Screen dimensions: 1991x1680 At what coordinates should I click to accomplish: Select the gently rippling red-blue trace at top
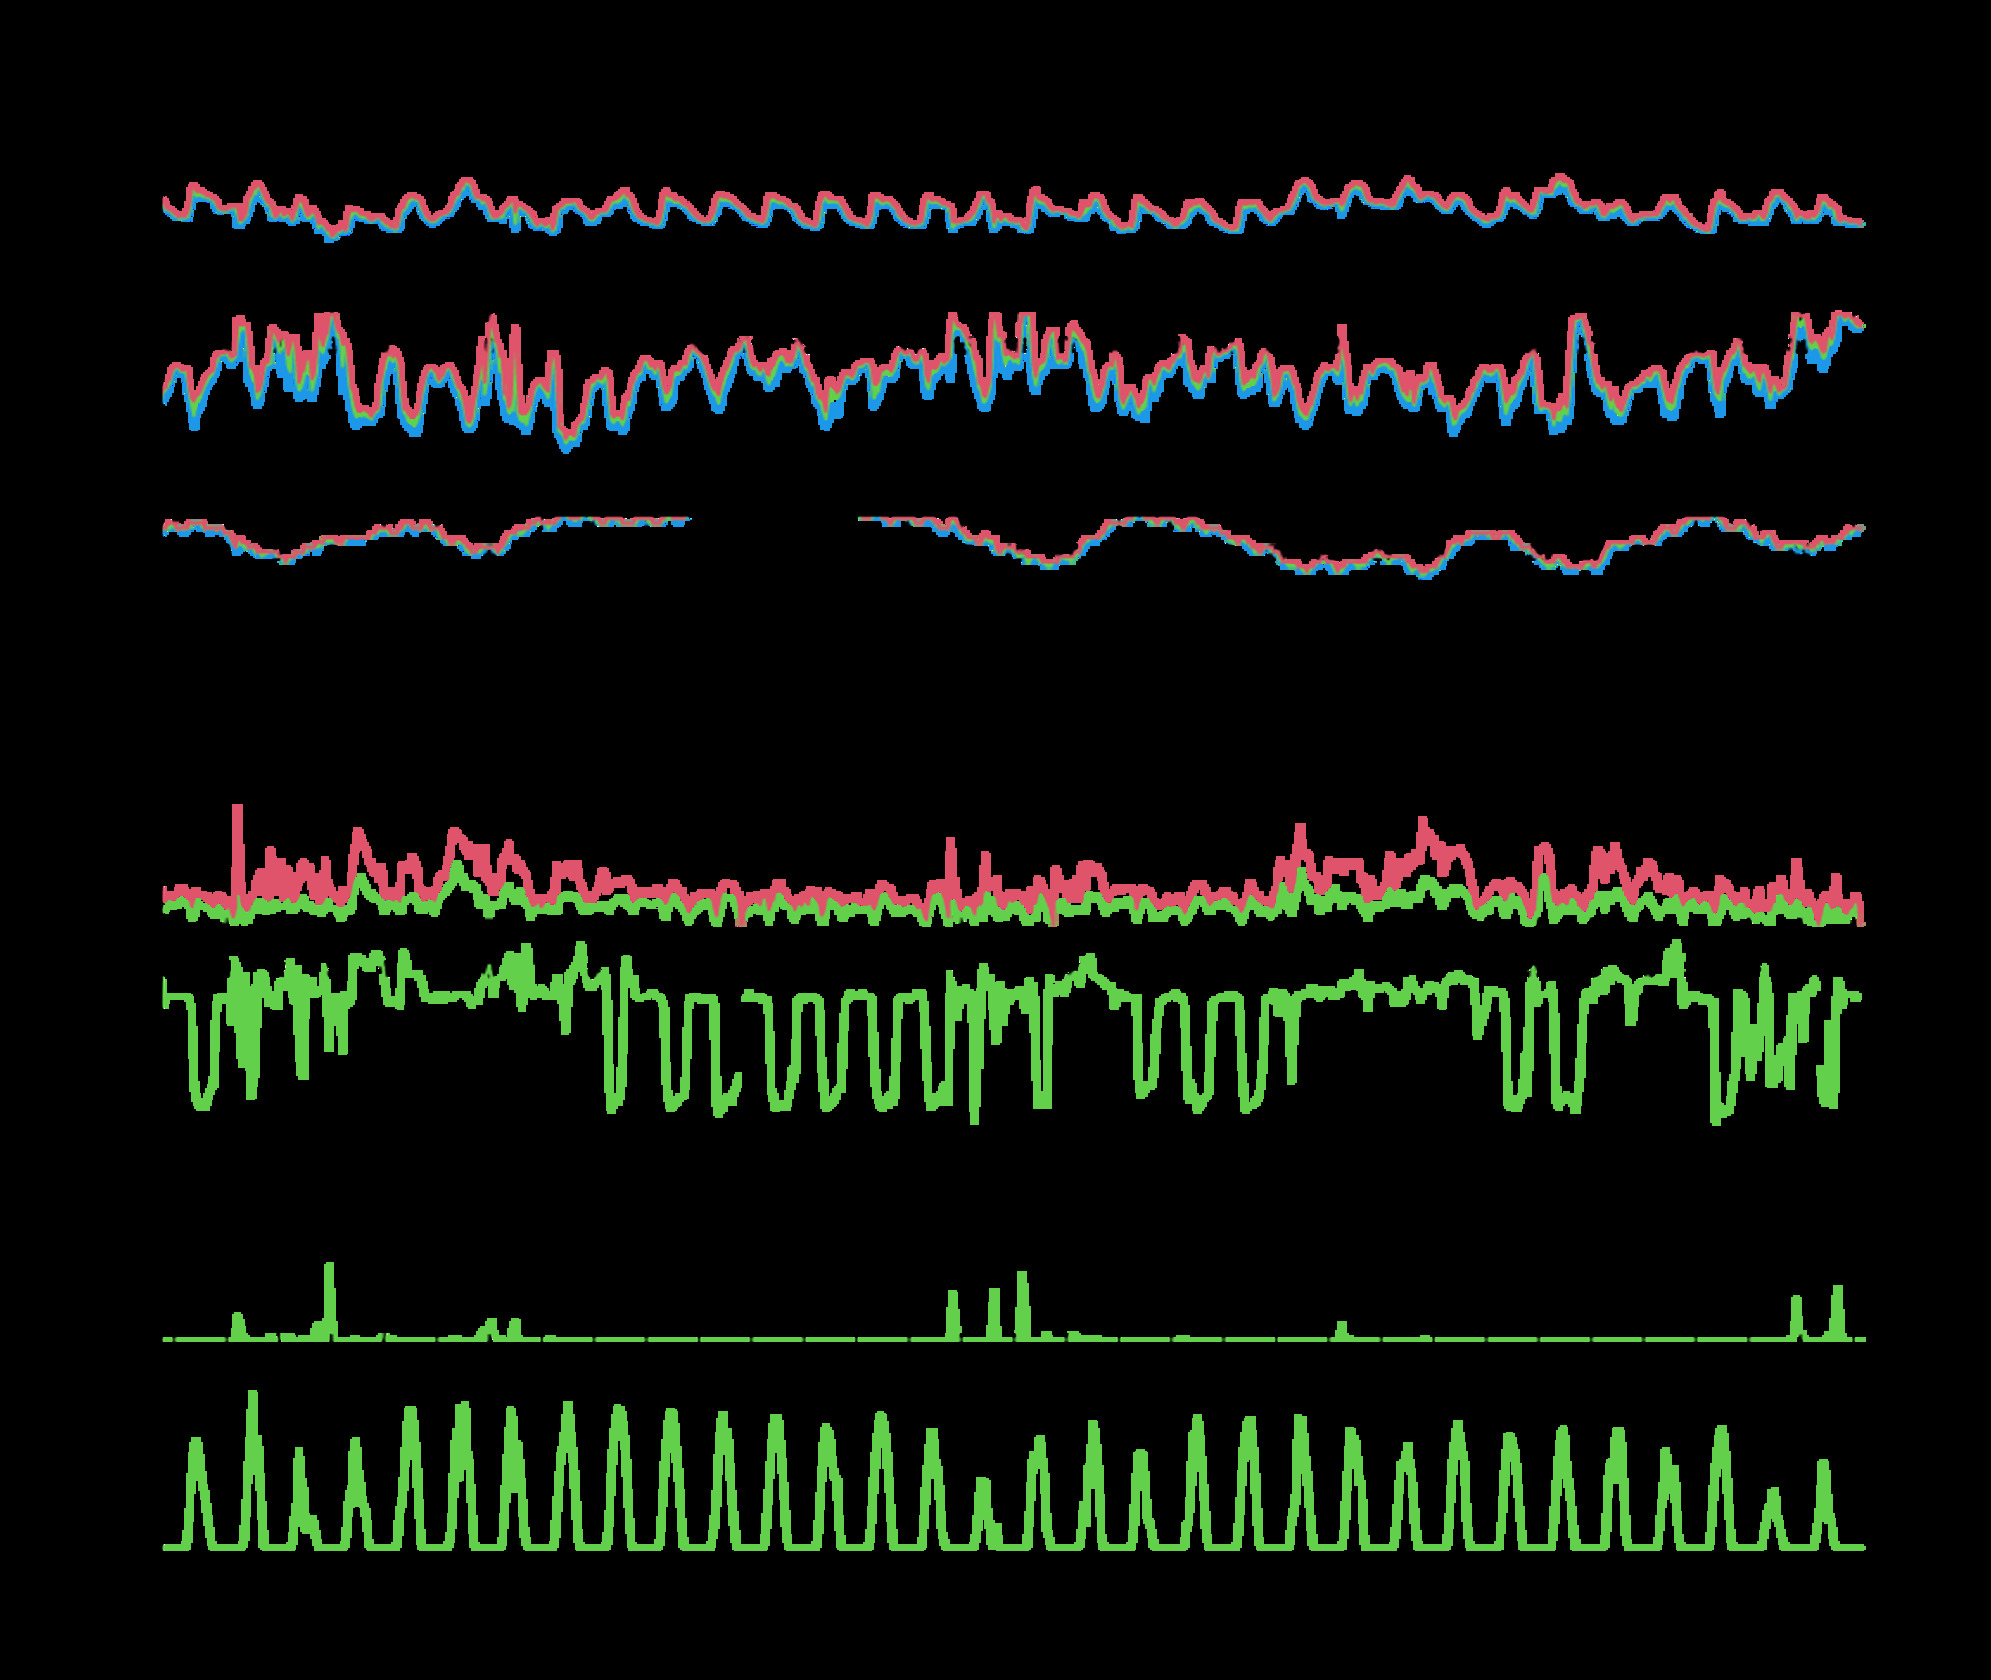click(1013, 207)
